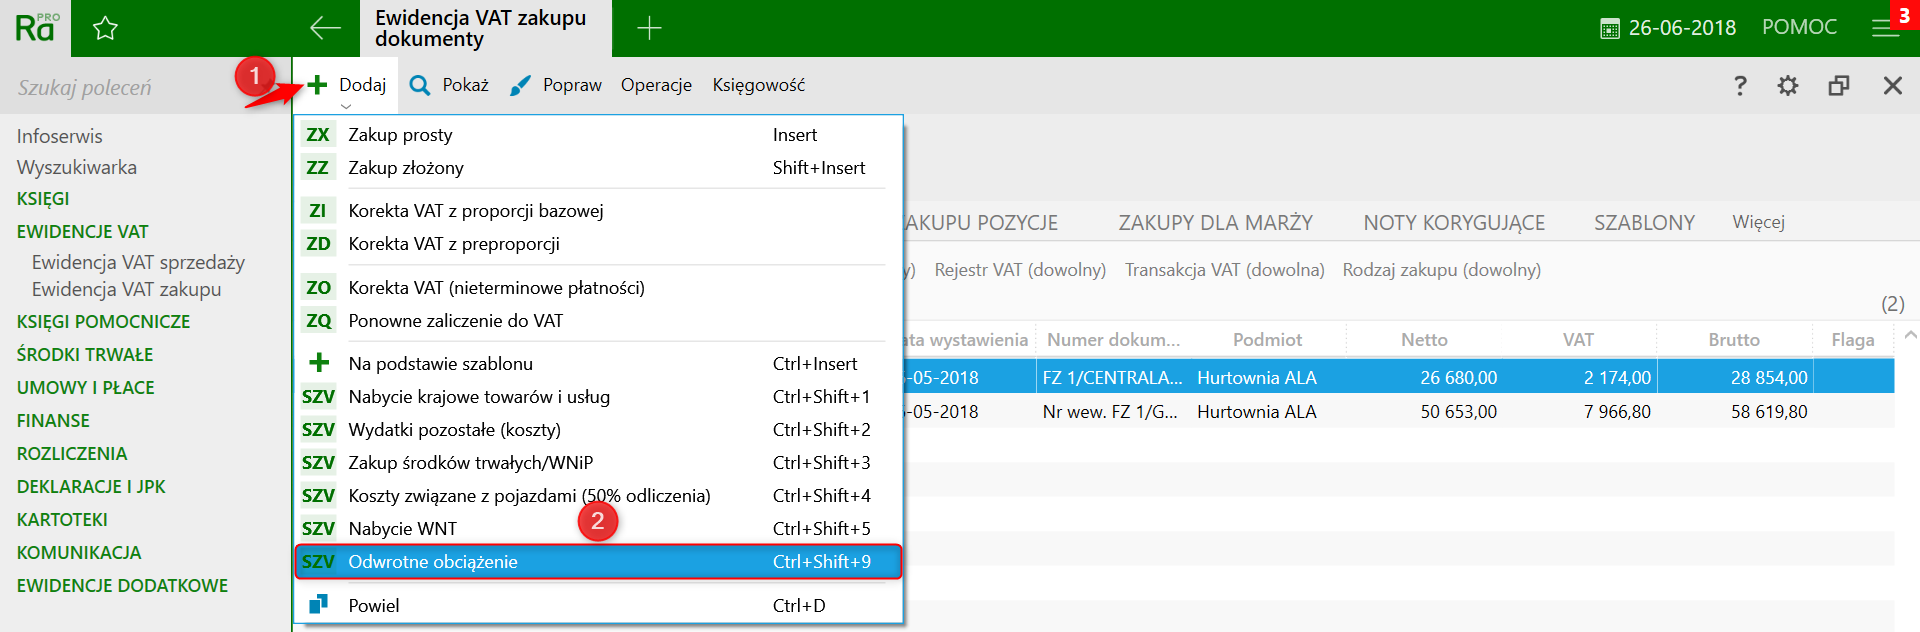This screenshot has width=1920, height=632.
Task: Choose Zakup prosty menu entry
Action: (400, 135)
